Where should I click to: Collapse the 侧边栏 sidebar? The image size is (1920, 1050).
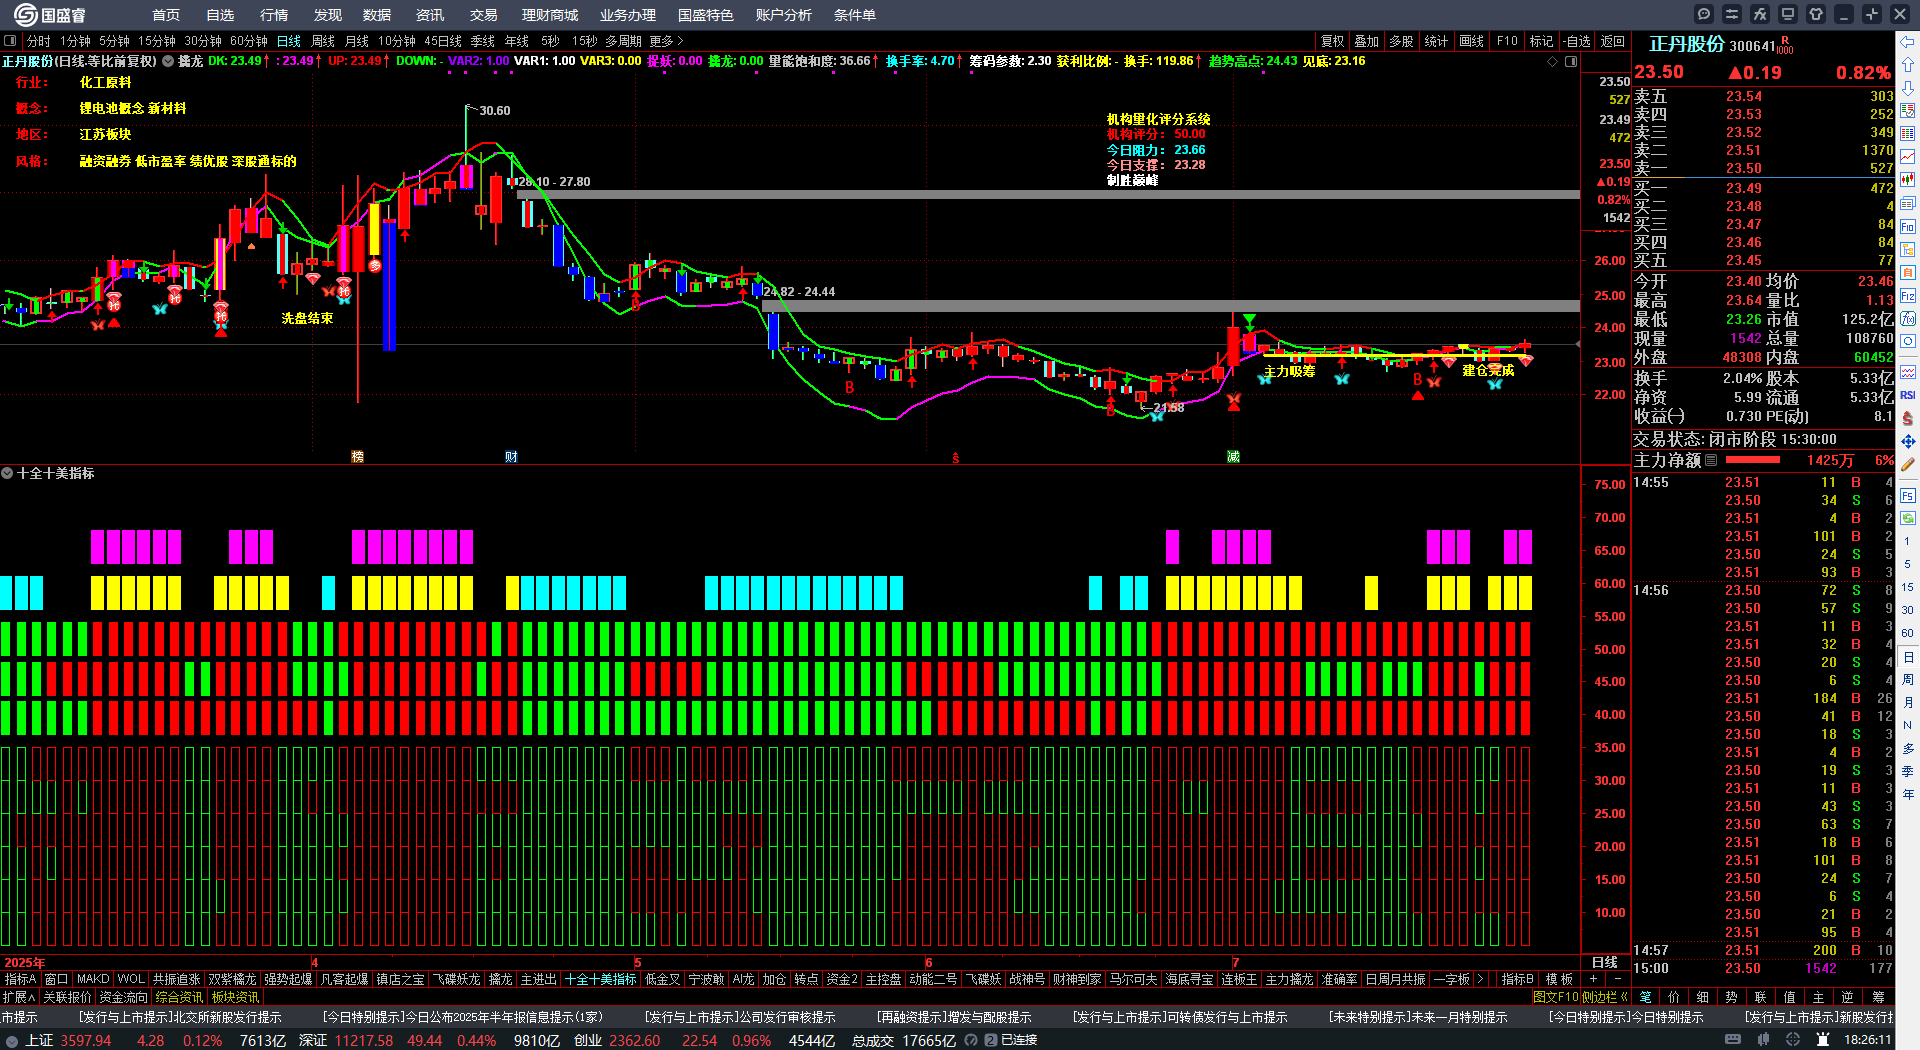(x=1604, y=997)
